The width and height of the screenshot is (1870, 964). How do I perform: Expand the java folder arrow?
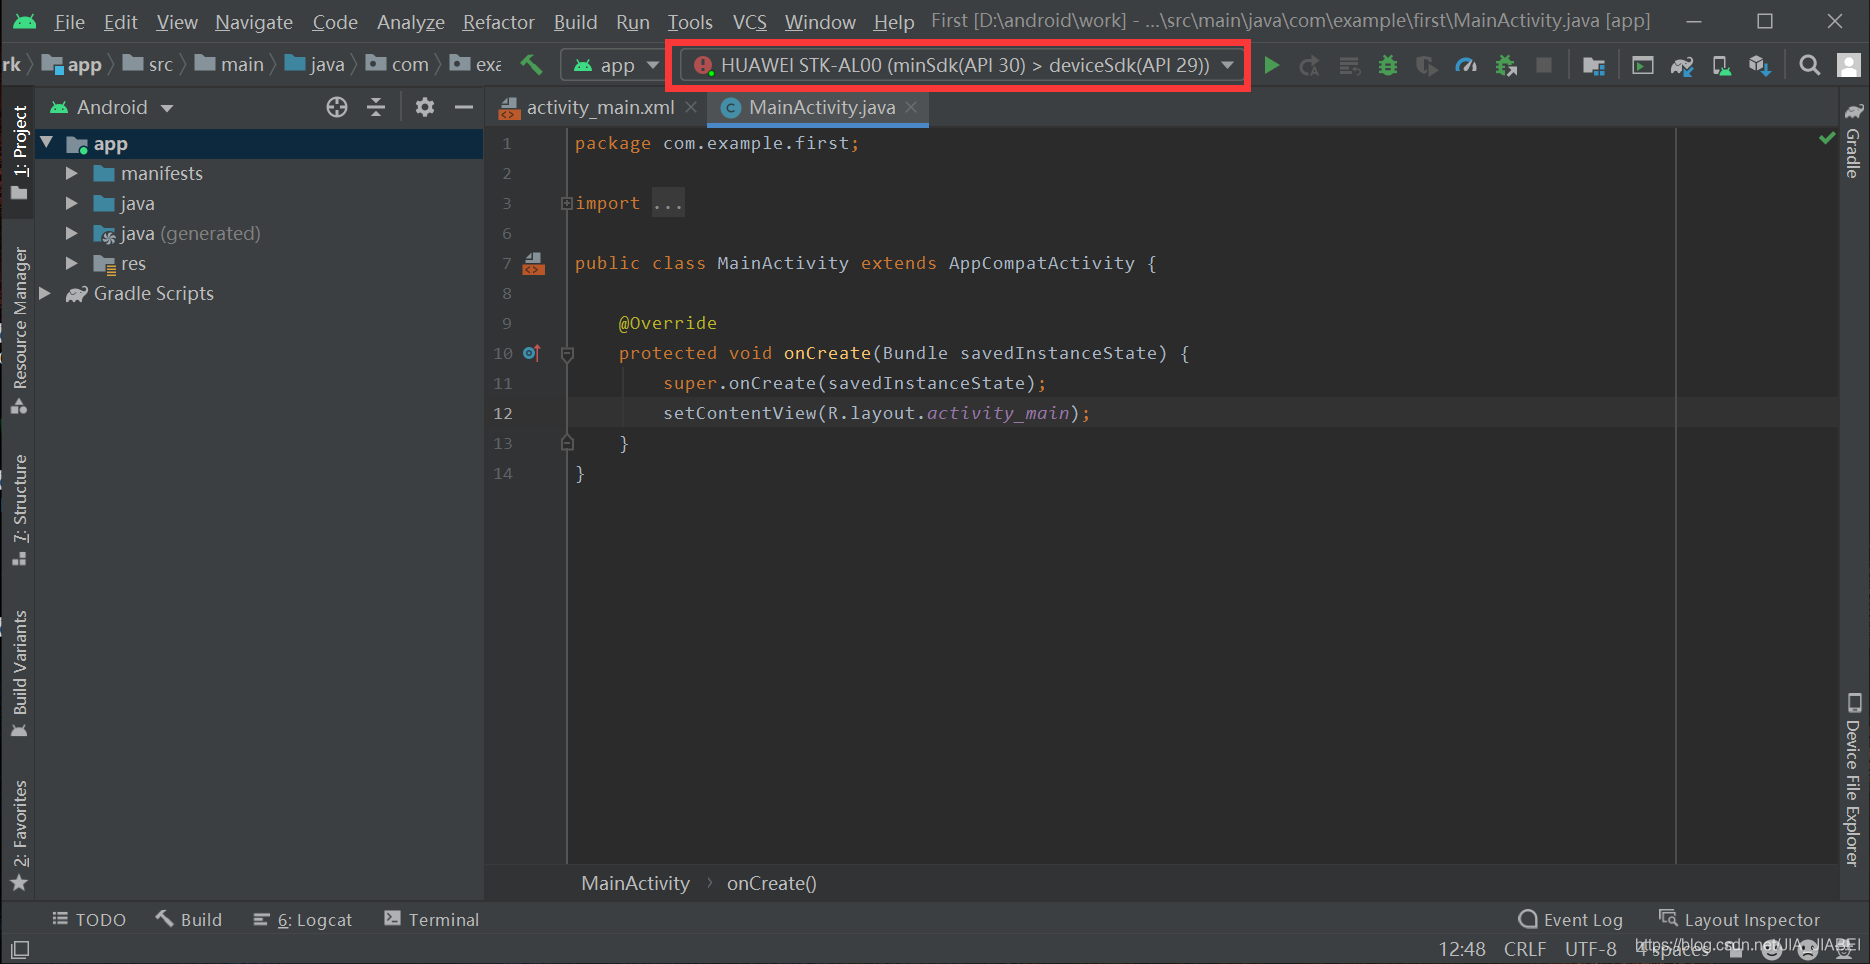pos(72,203)
